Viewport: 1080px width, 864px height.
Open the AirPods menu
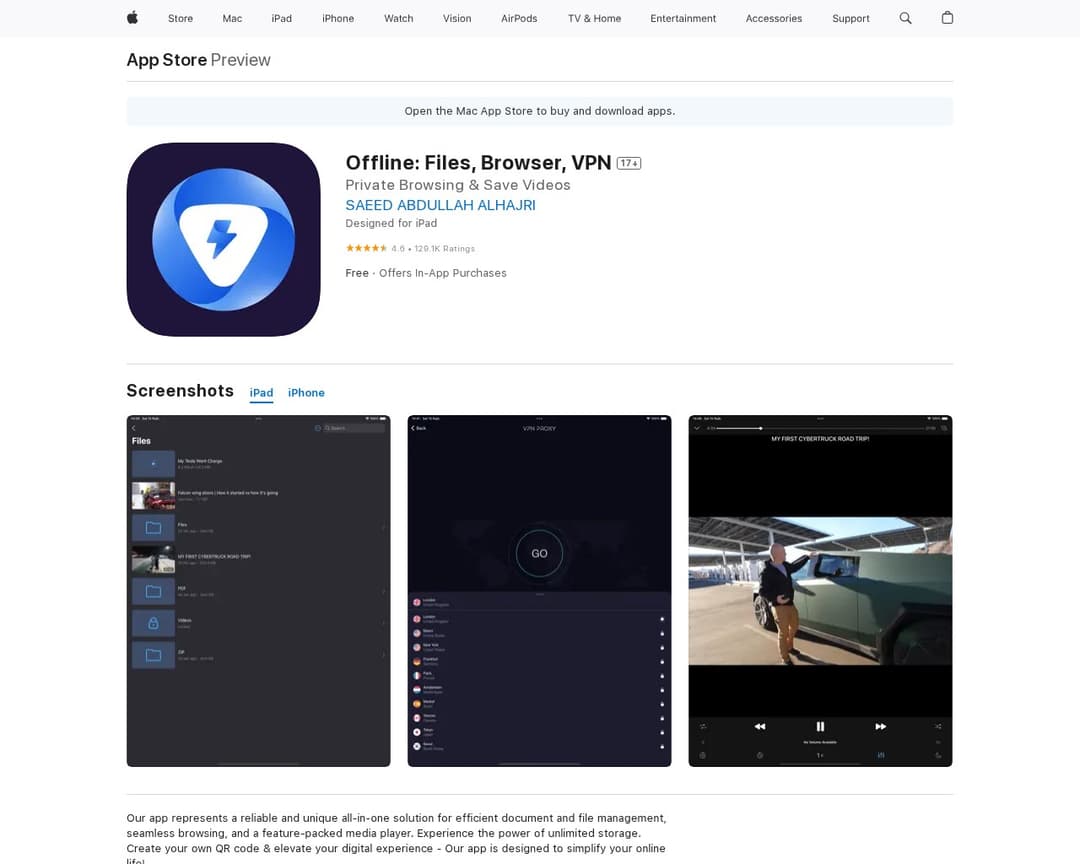519,19
